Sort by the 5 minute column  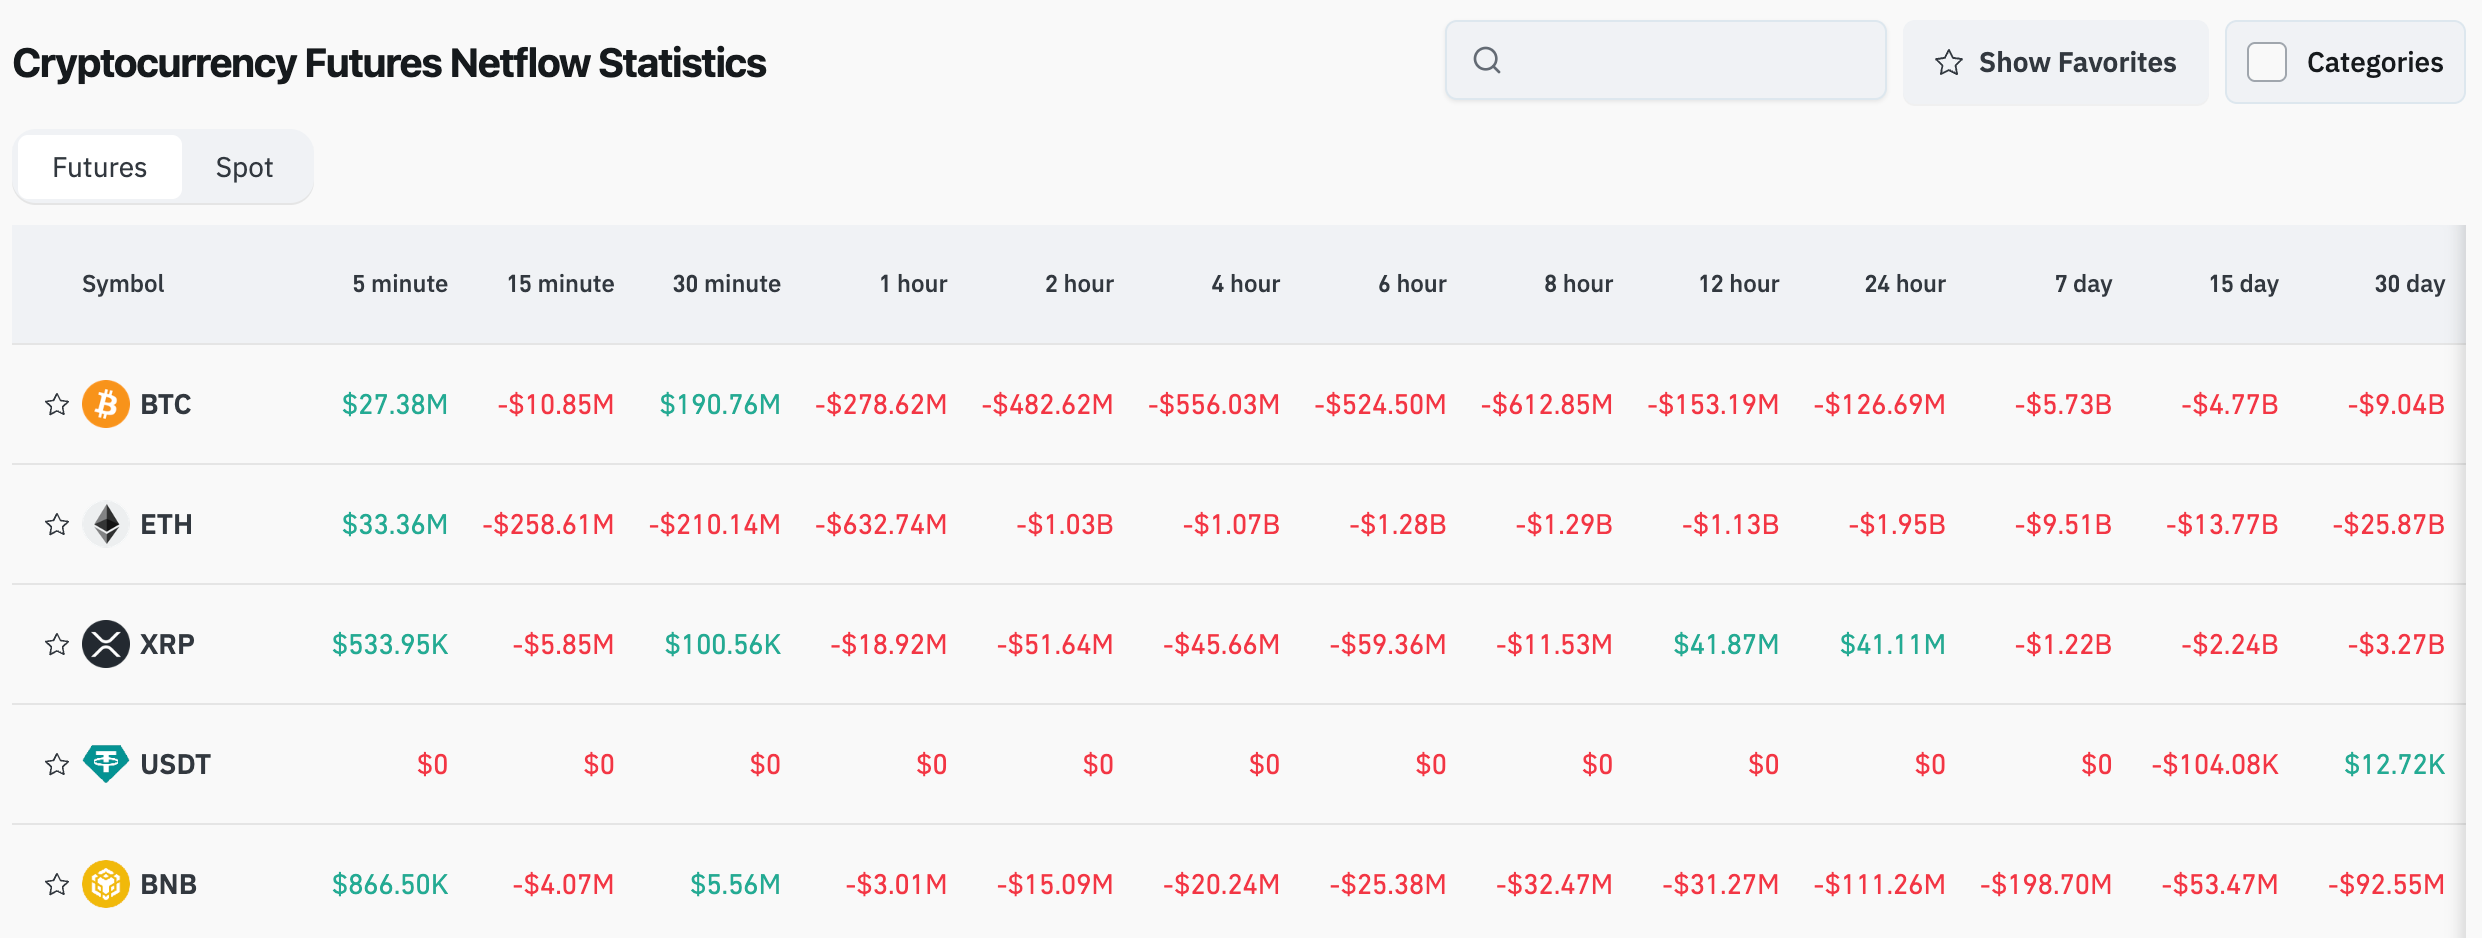pyautogui.click(x=400, y=284)
